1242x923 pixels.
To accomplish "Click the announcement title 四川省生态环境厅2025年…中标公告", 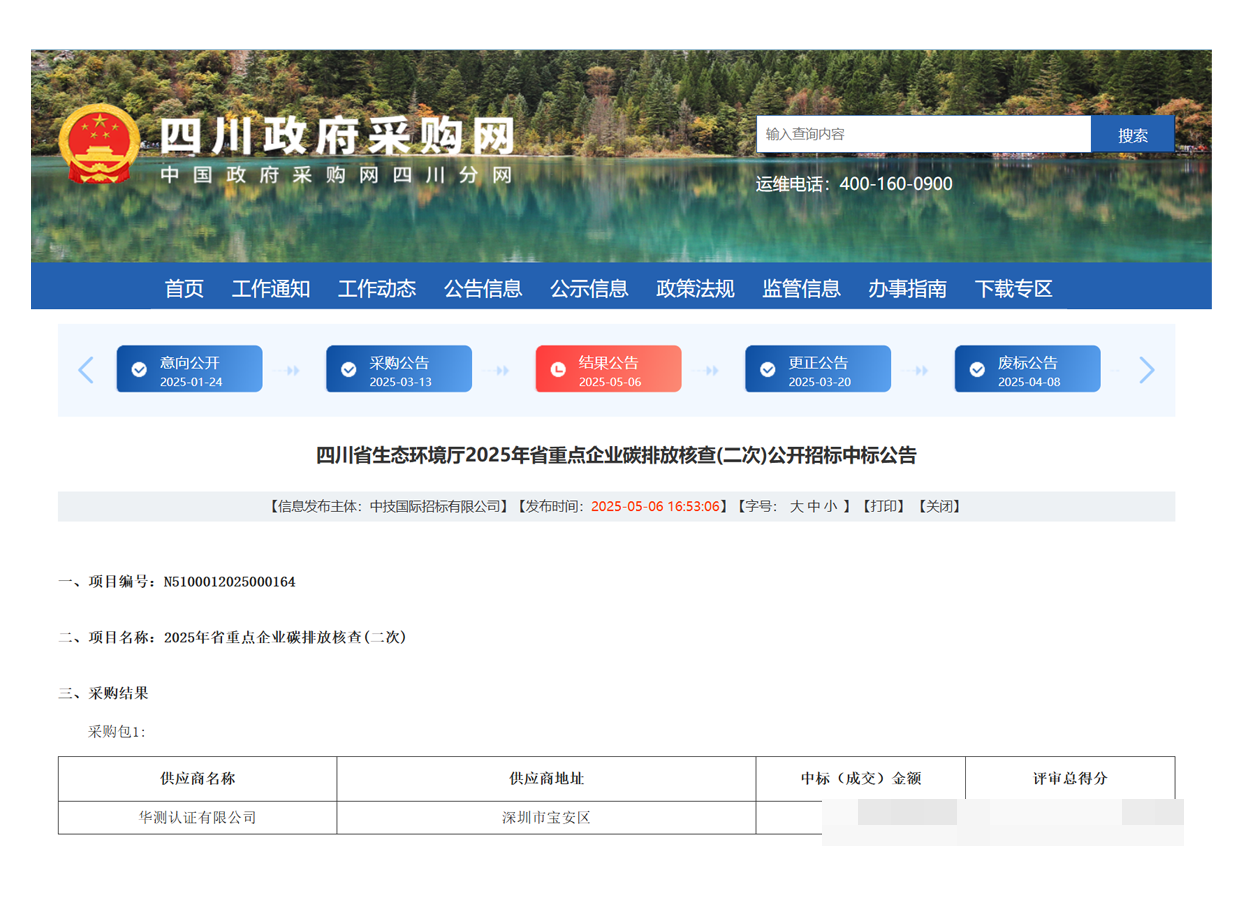I will 616,456.
